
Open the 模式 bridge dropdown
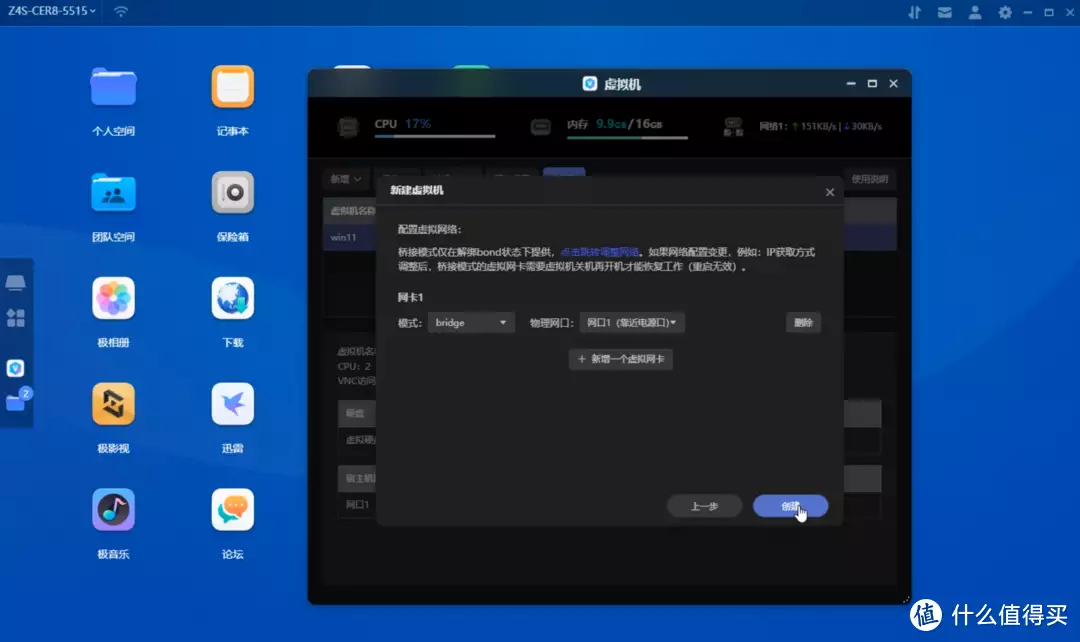[x=471, y=322]
